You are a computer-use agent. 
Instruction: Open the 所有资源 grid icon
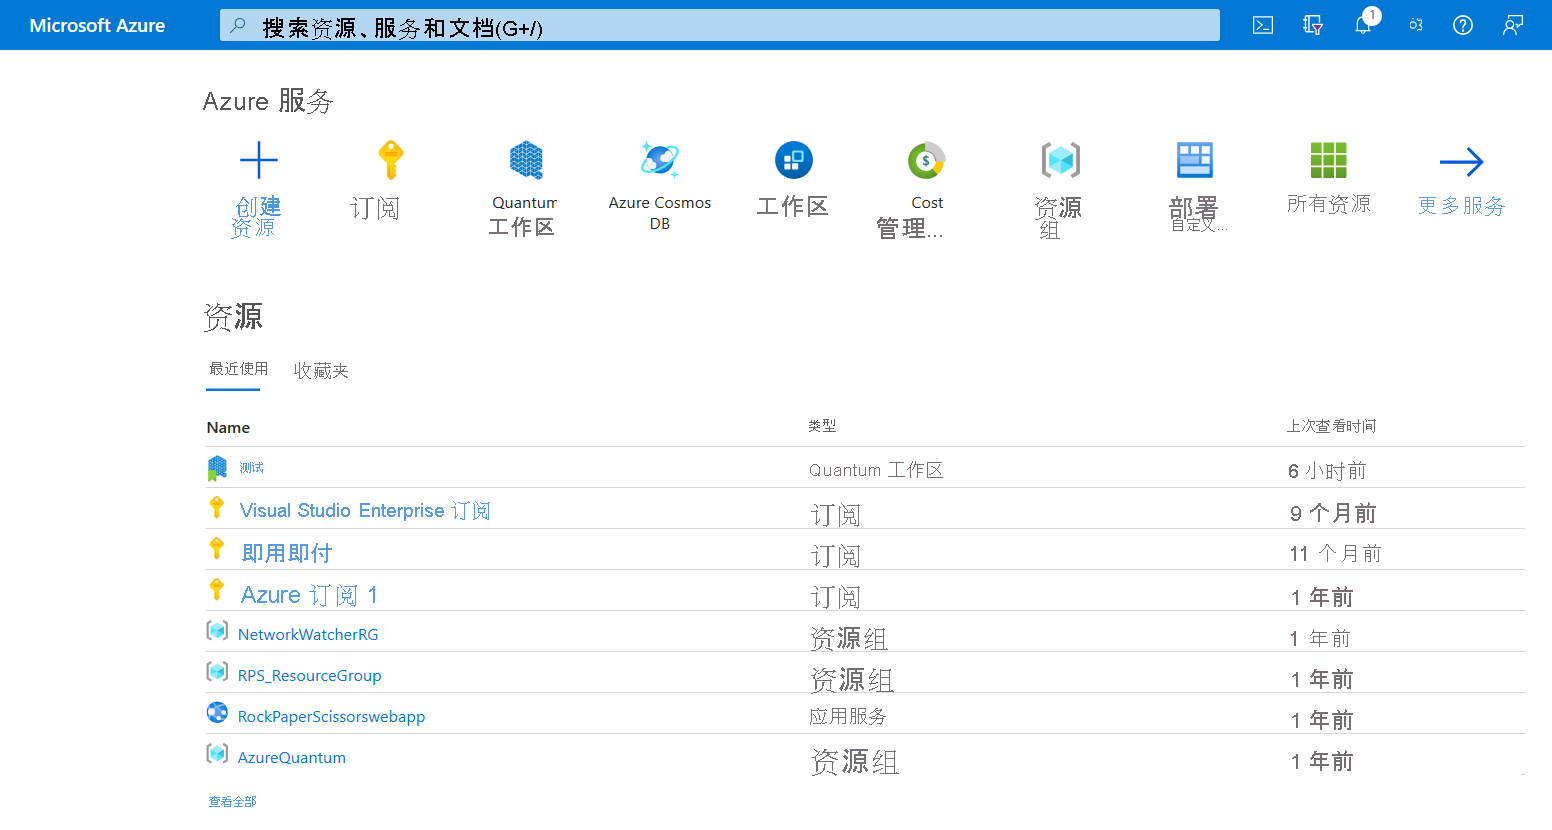[x=1329, y=160]
